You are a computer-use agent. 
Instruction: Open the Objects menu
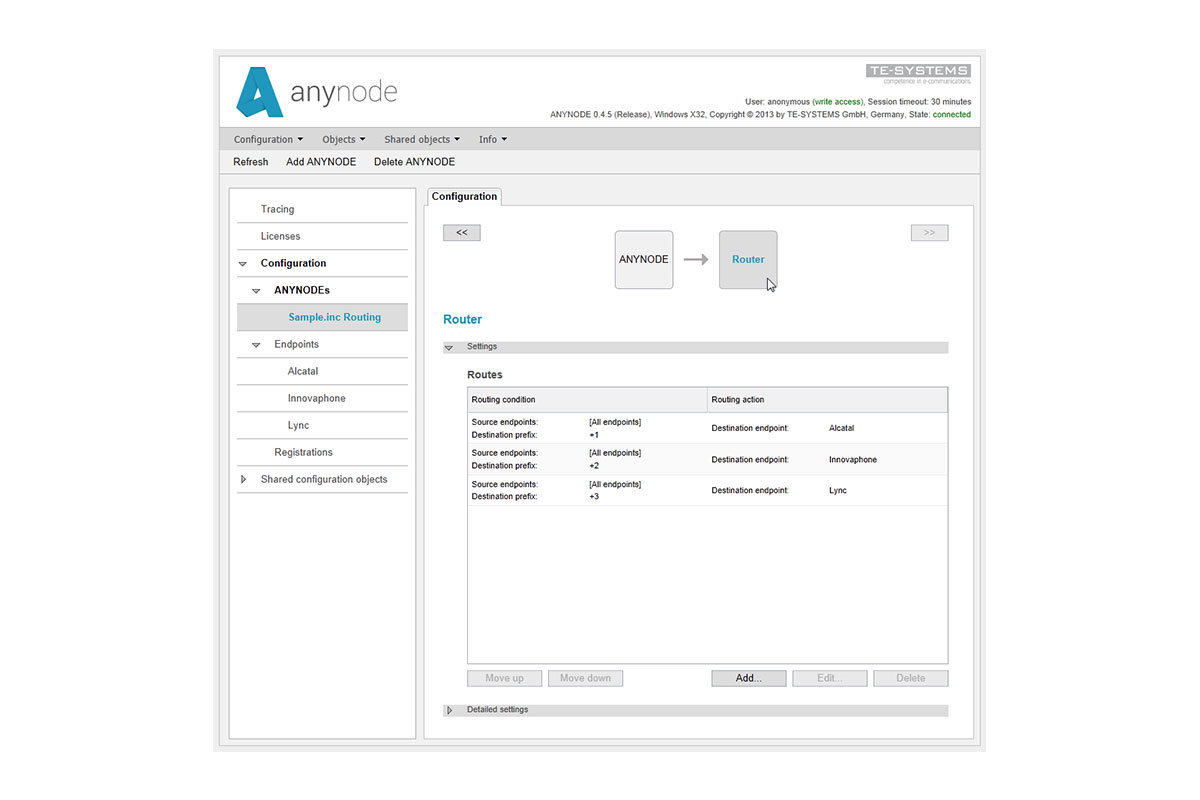tap(344, 140)
